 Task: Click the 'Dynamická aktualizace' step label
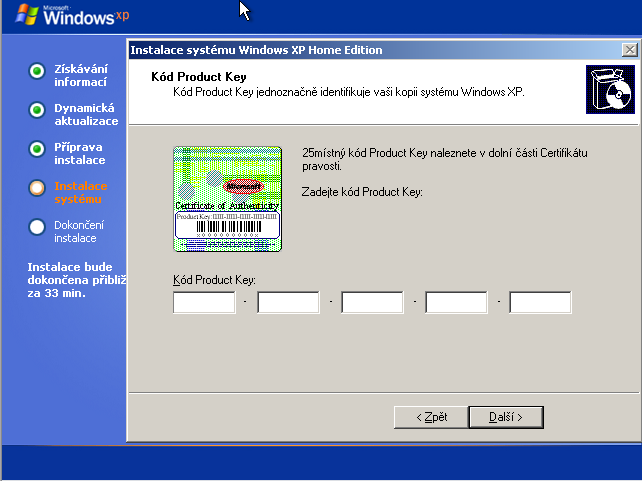(86, 114)
